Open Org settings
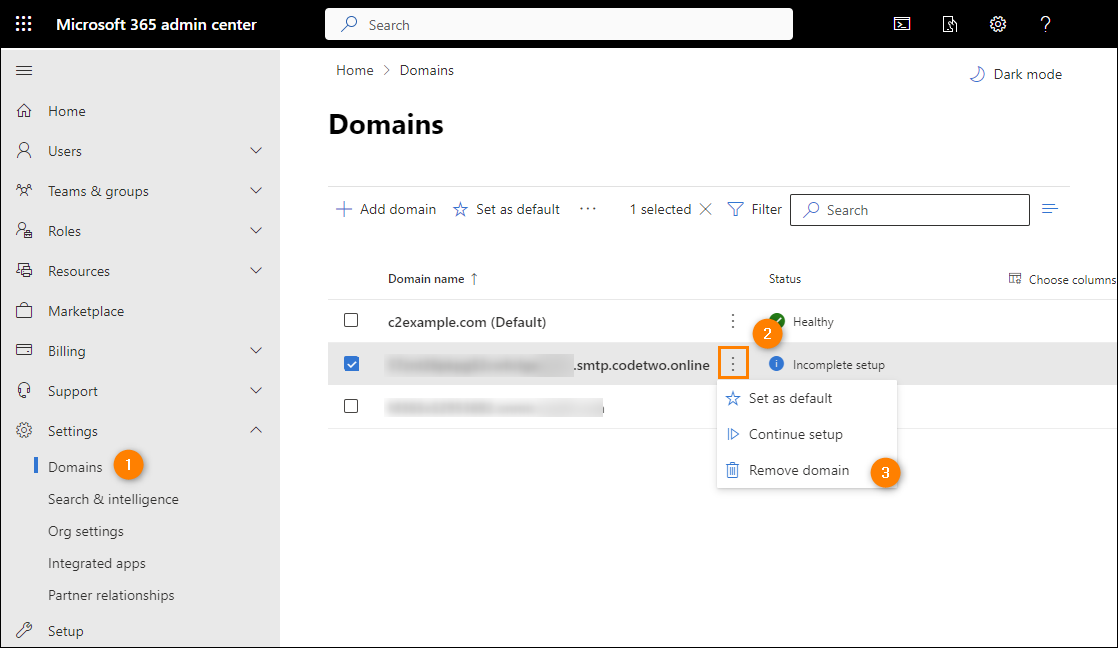Viewport: 1118px width, 648px height. [86, 531]
